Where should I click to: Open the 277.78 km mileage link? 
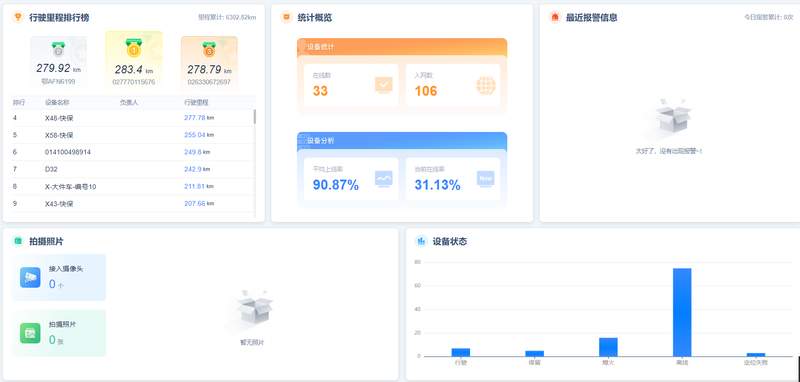pyautogui.click(x=199, y=118)
